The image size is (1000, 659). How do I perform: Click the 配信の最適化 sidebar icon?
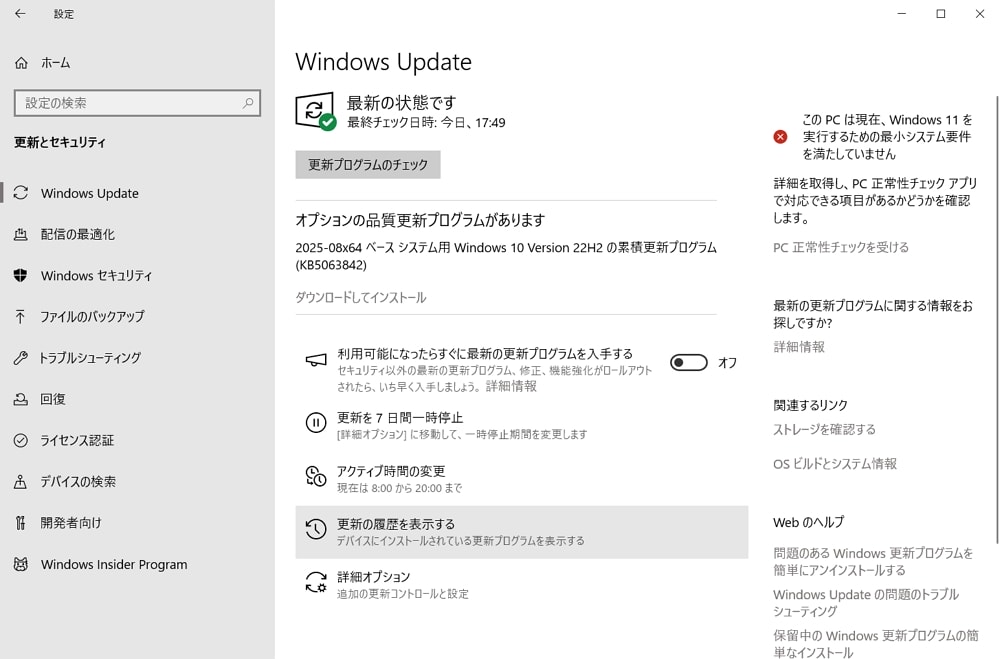pyautogui.click(x=20, y=234)
